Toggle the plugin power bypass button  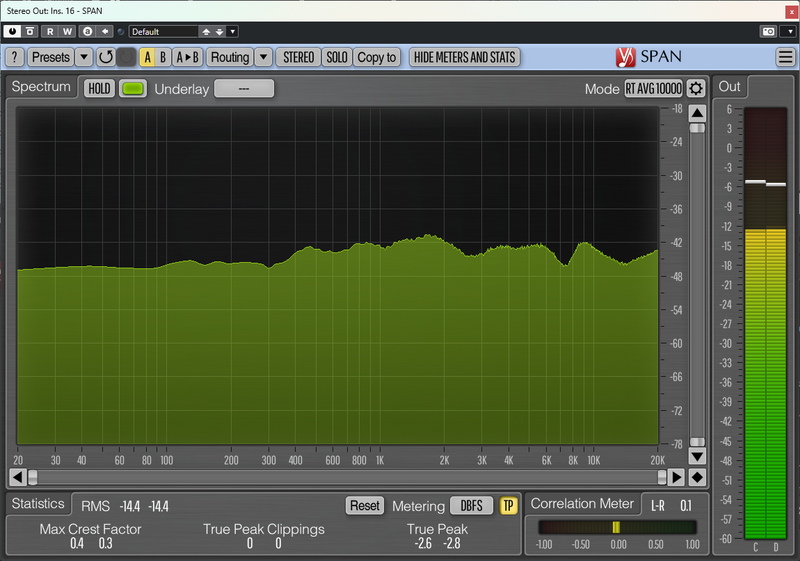(12, 31)
